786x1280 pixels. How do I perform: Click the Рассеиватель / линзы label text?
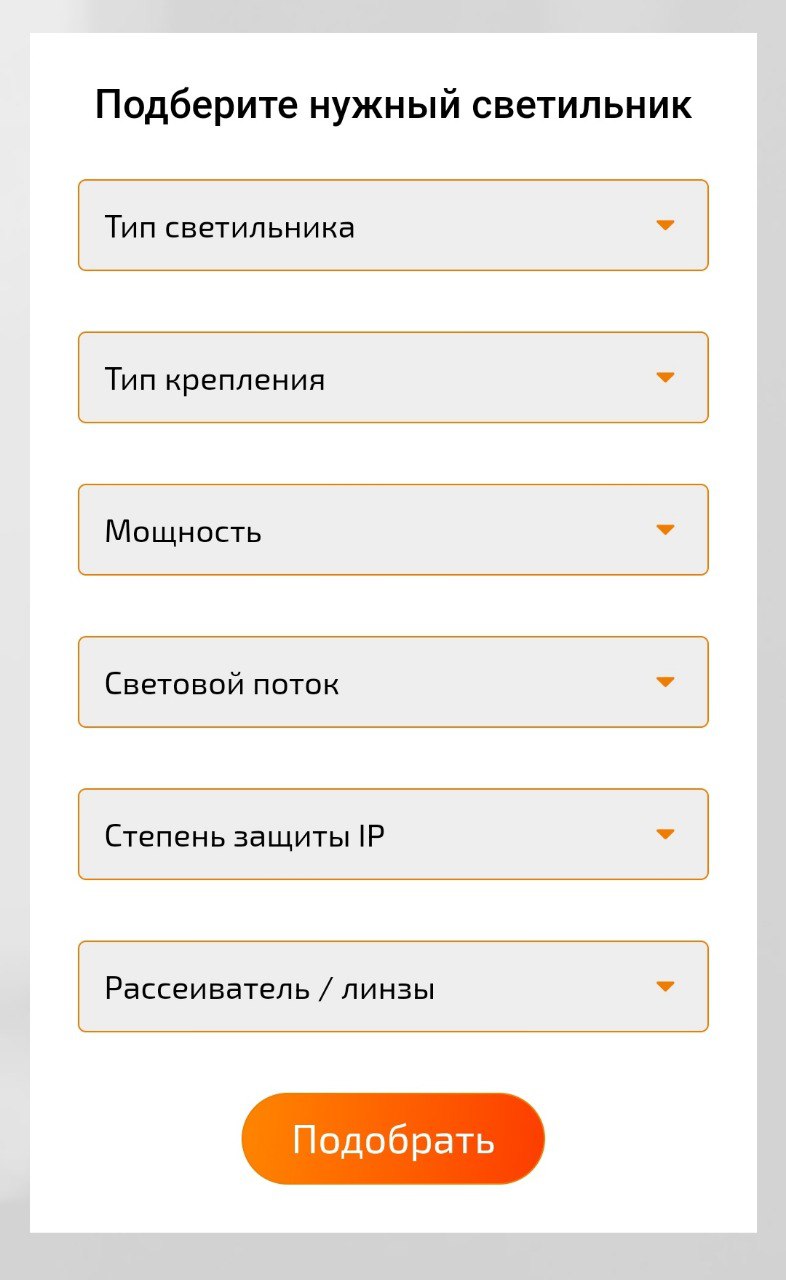click(269, 989)
